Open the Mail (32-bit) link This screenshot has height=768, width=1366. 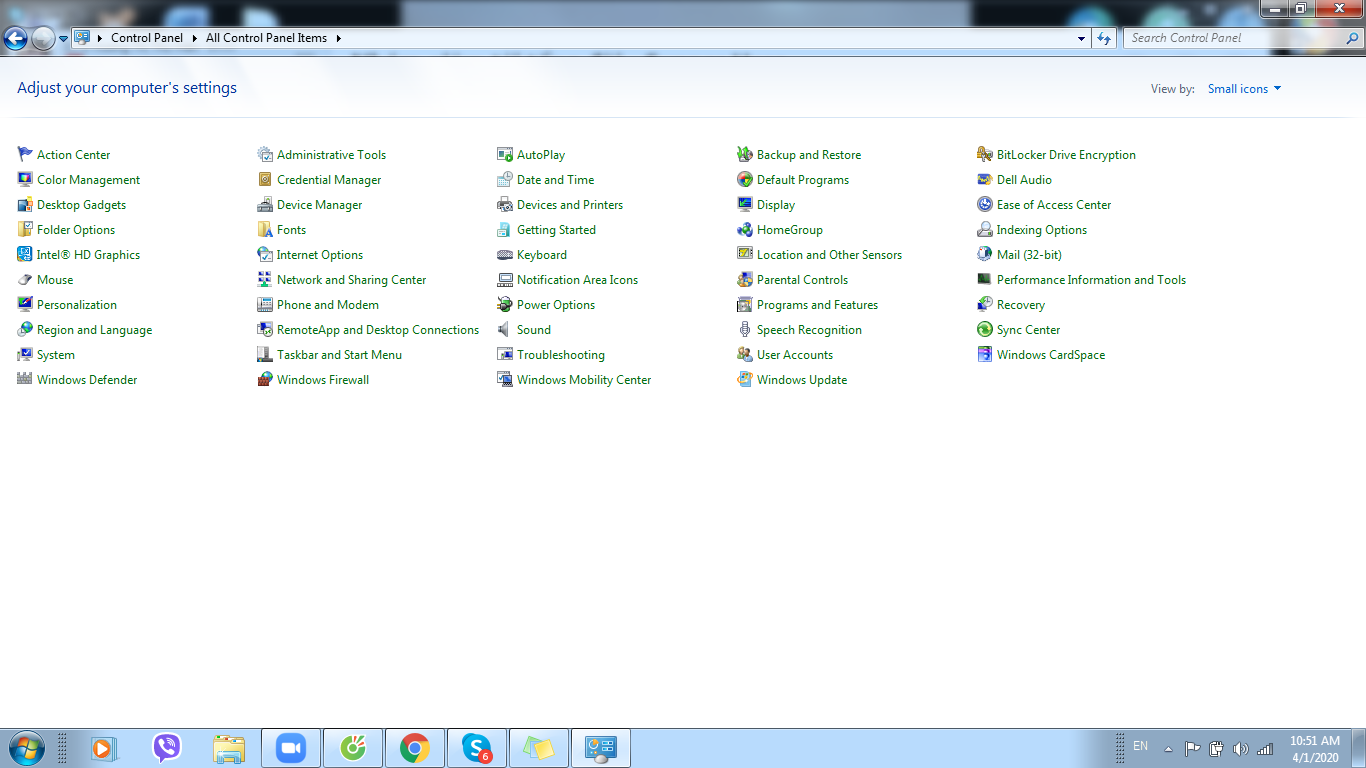point(1029,255)
